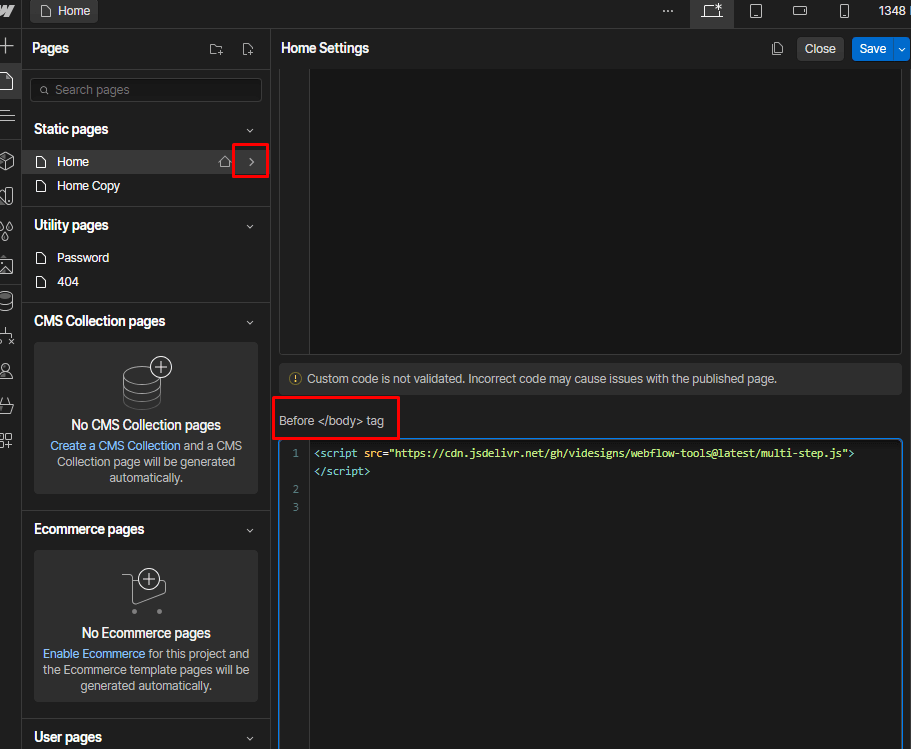Image resolution: width=911 pixels, height=749 pixels.
Task: Open the CMS database icon
Action: point(6,300)
